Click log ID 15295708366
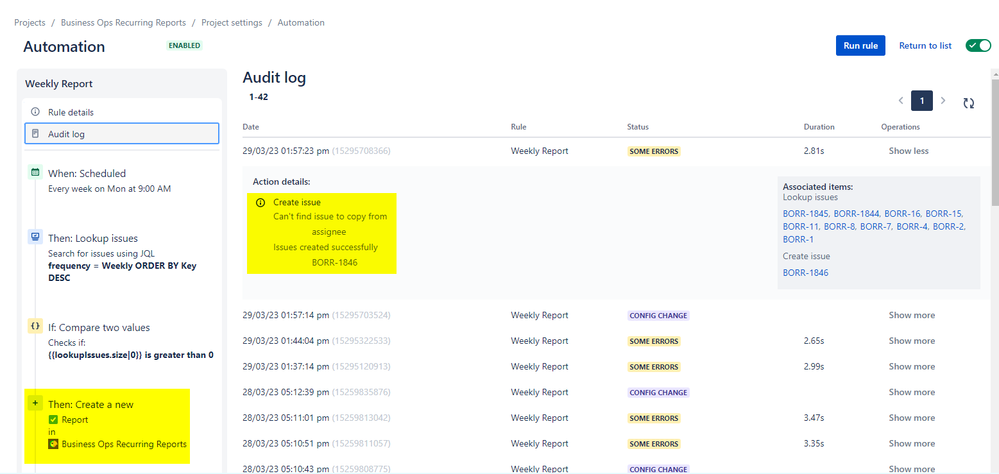Viewport: 999px width, 474px height. [x=361, y=151]
